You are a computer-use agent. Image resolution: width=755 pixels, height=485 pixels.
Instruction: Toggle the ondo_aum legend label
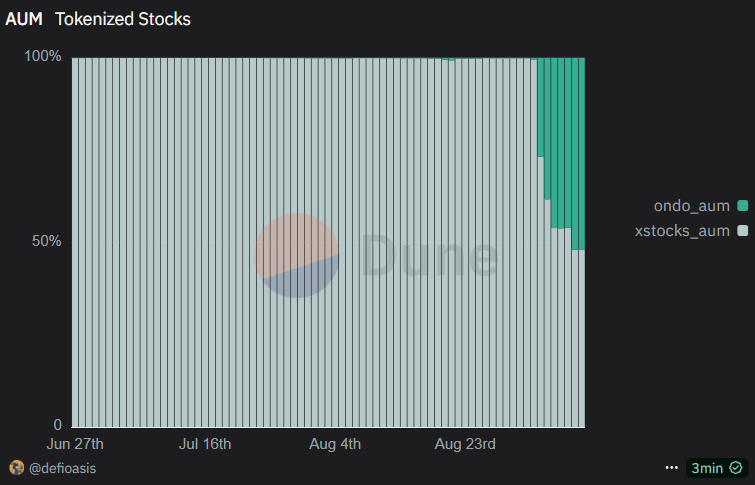[x=691, y=206]
